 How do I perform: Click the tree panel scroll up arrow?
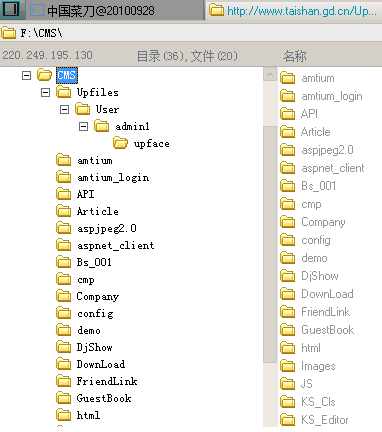(x=270, y=74)
